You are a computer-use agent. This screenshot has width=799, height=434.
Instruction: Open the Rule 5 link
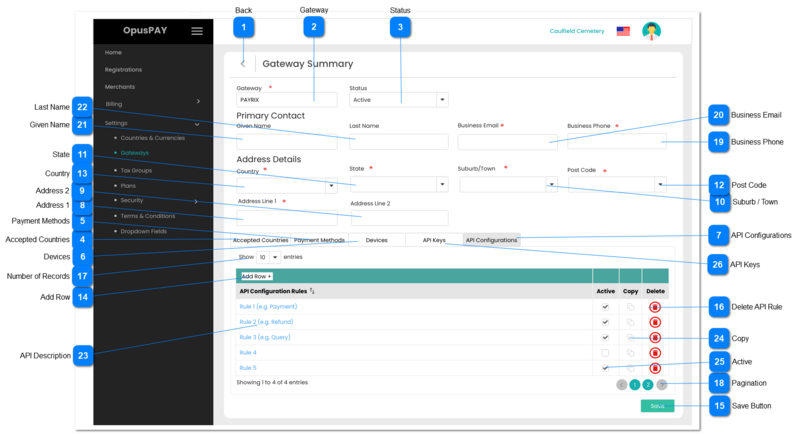point(248,368)
